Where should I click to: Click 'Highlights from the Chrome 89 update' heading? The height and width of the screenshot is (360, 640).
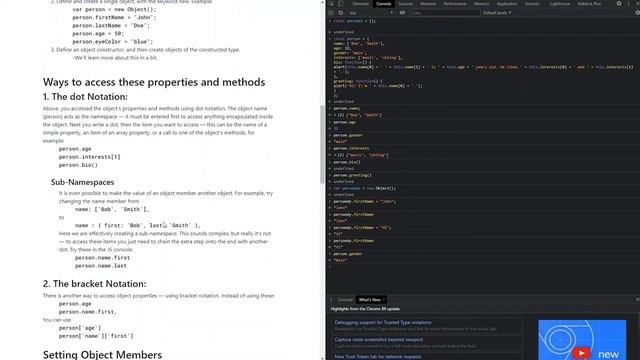[x=365, y=309]
